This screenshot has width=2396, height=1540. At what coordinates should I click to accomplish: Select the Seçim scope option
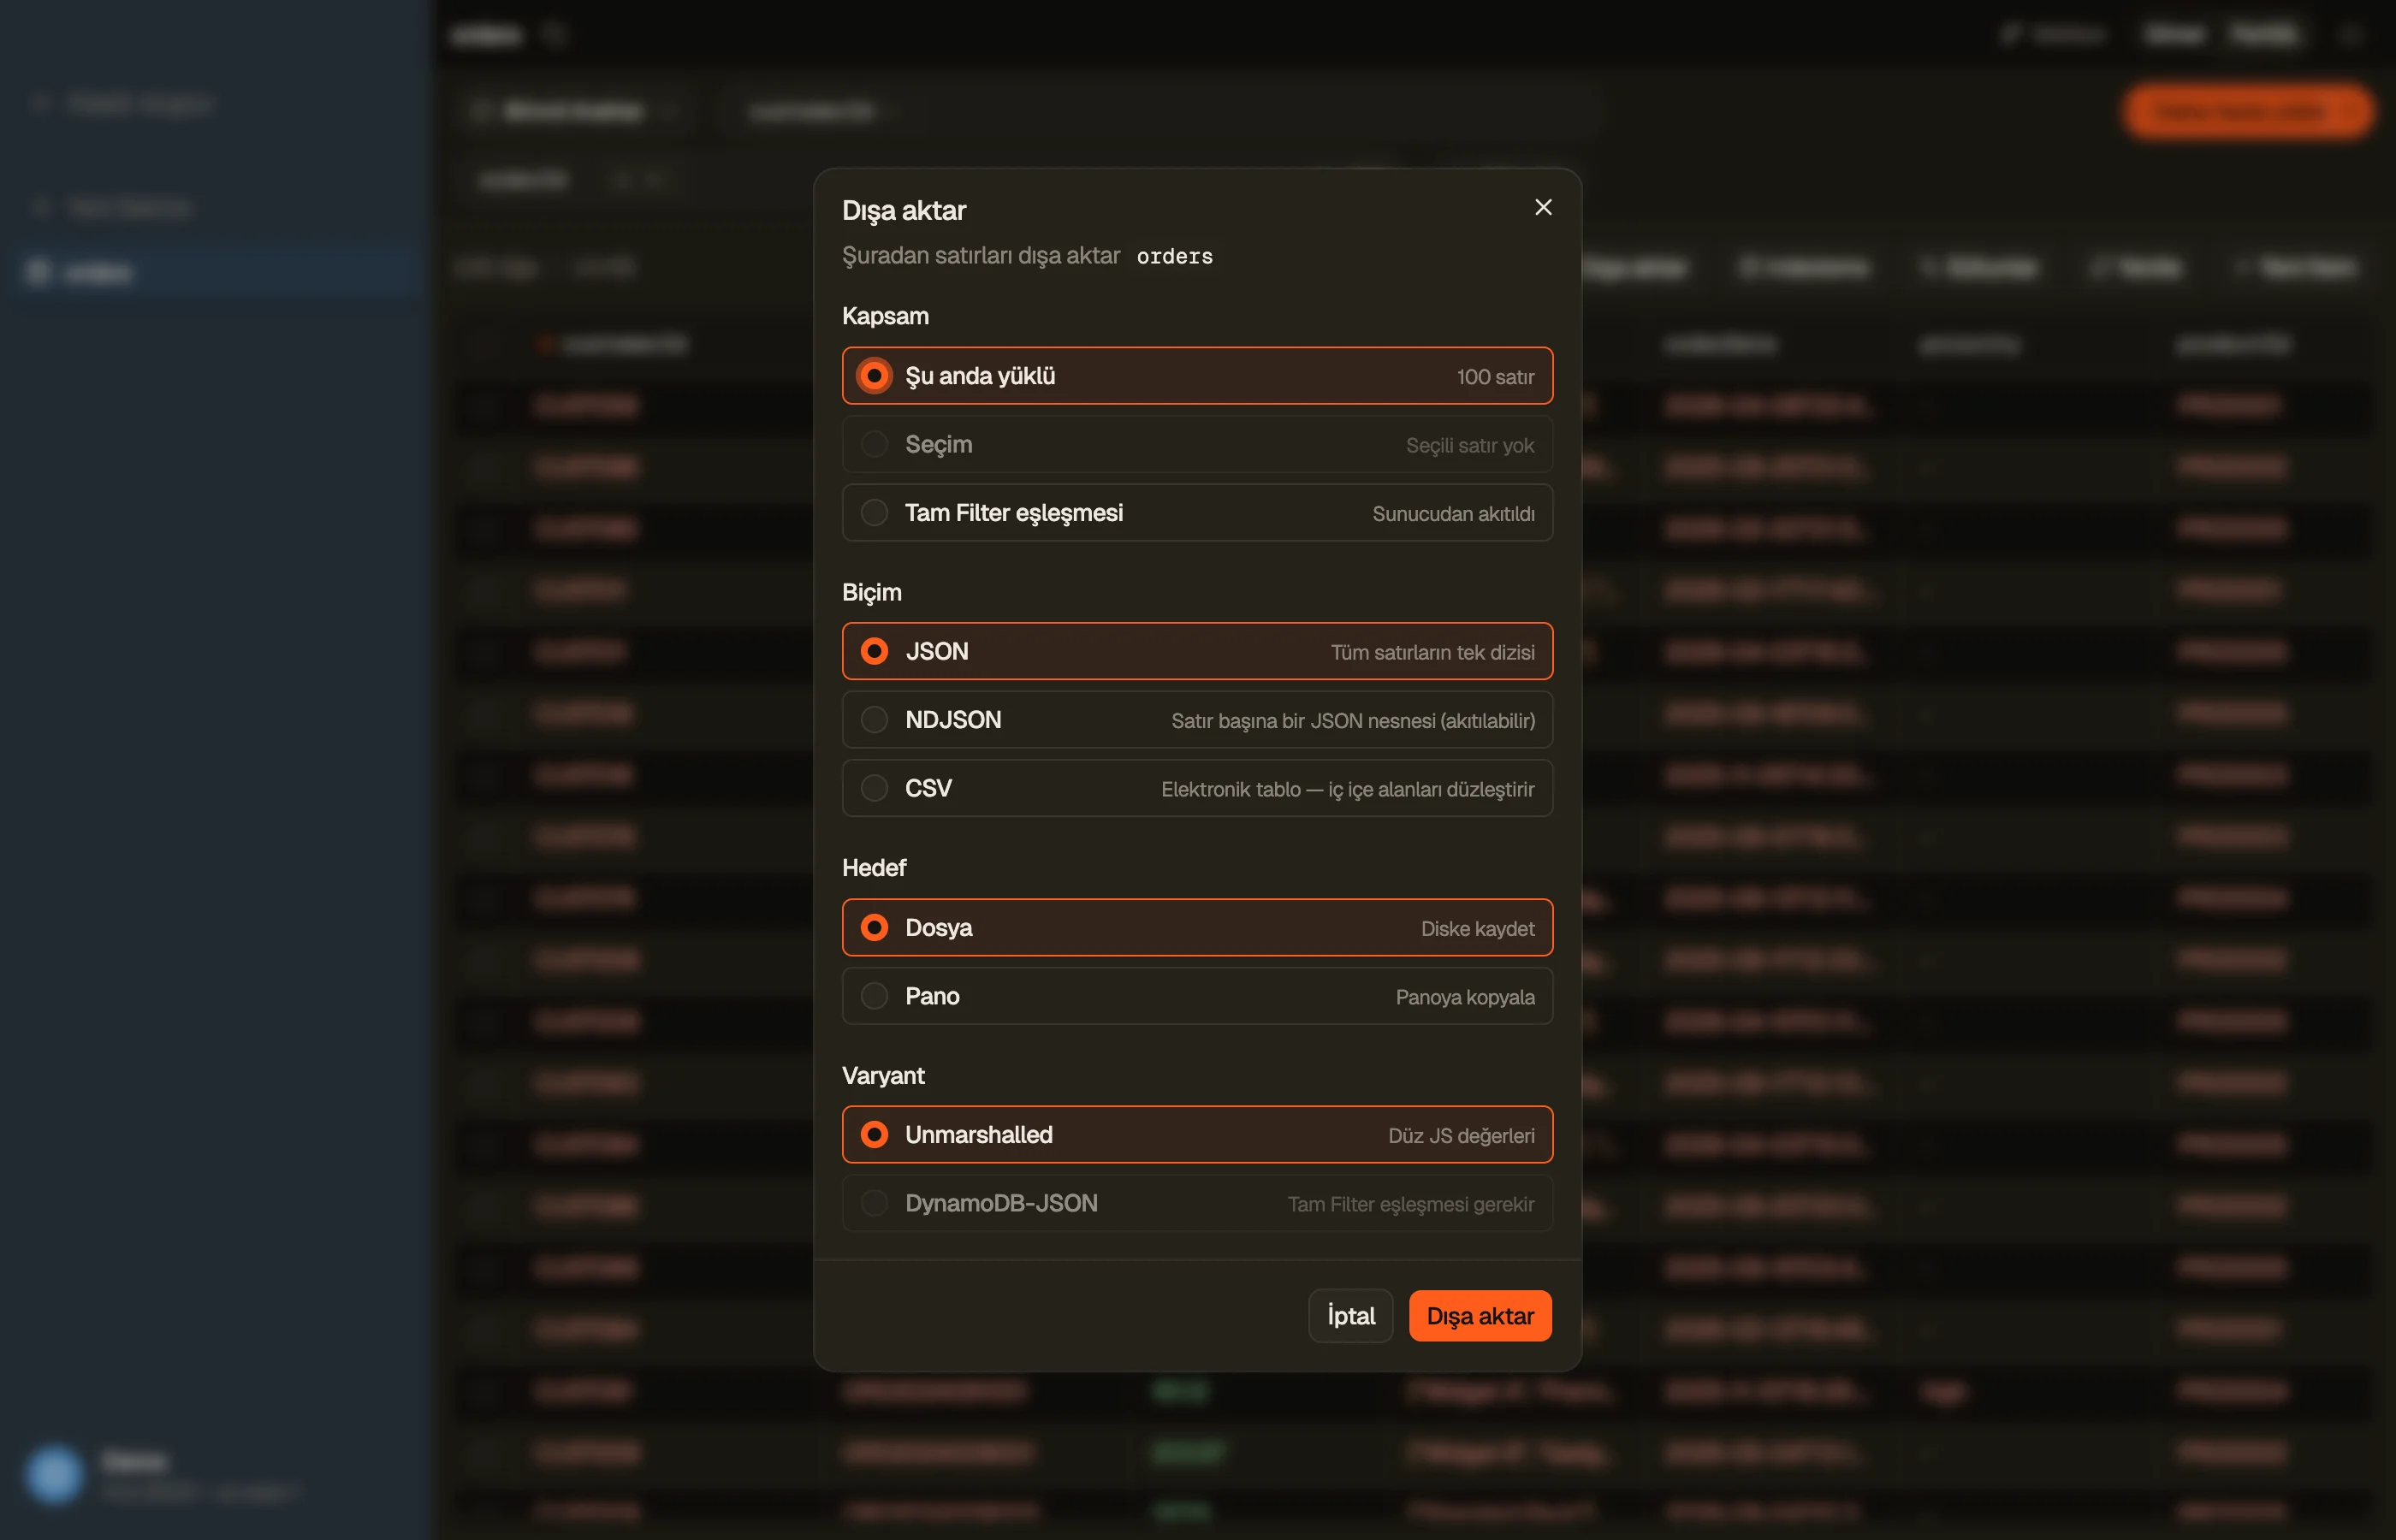1197,444
